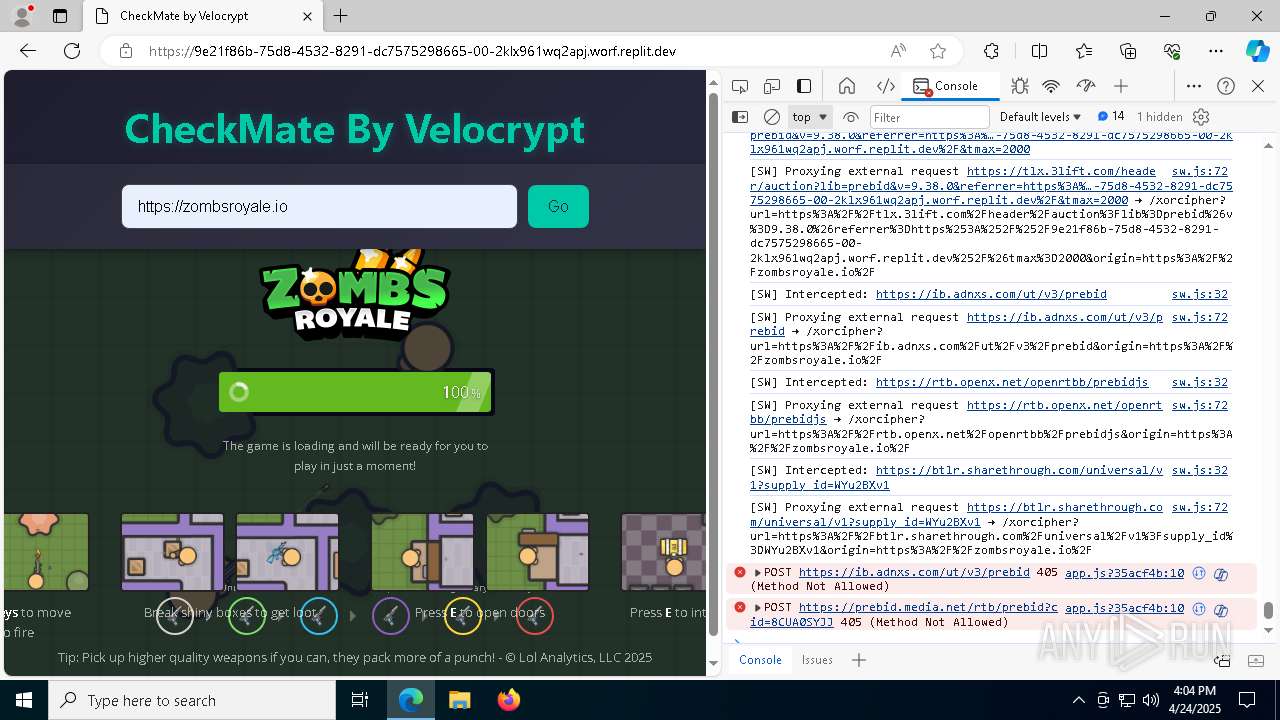This screenshot has width=1280, height=720.
Task: Explain the adnxs error with Copilot
Action: pyautogui.click(x=1221, y=574)
